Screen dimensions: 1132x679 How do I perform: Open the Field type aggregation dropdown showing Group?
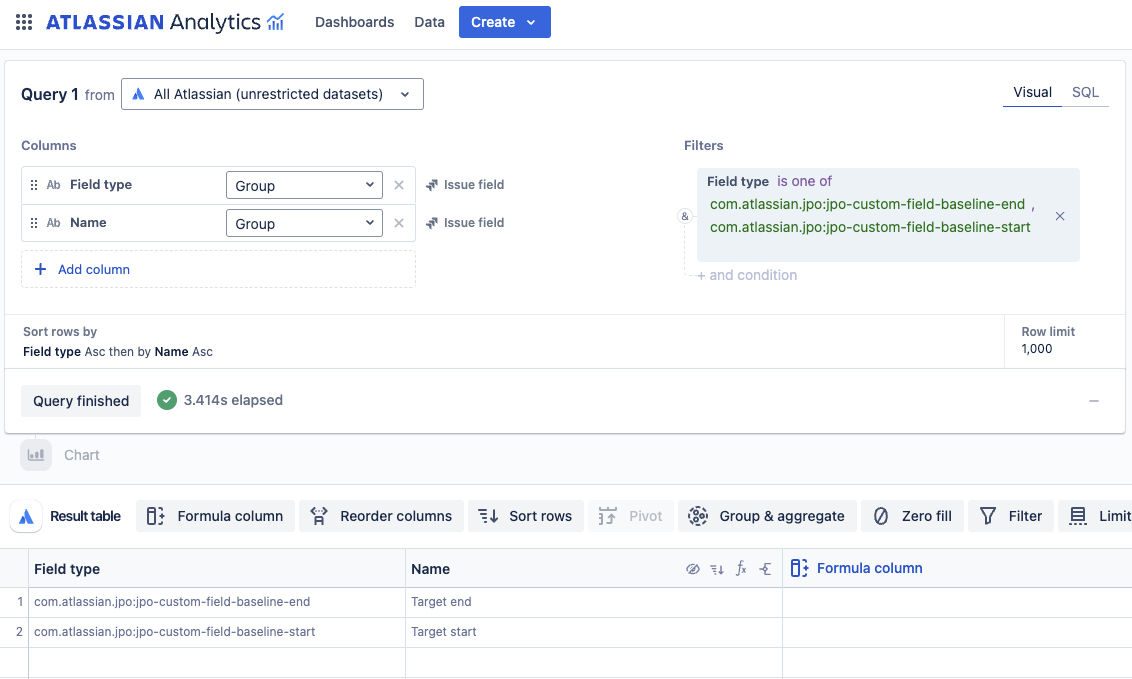point(304,185)
